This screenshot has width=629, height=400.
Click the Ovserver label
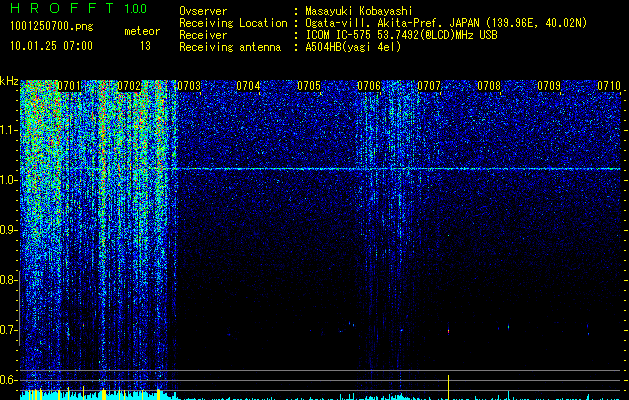(203, 11)
